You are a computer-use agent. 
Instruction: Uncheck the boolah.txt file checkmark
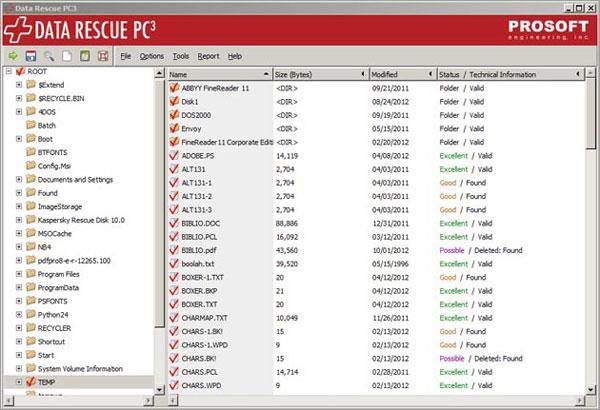(174, 263)
